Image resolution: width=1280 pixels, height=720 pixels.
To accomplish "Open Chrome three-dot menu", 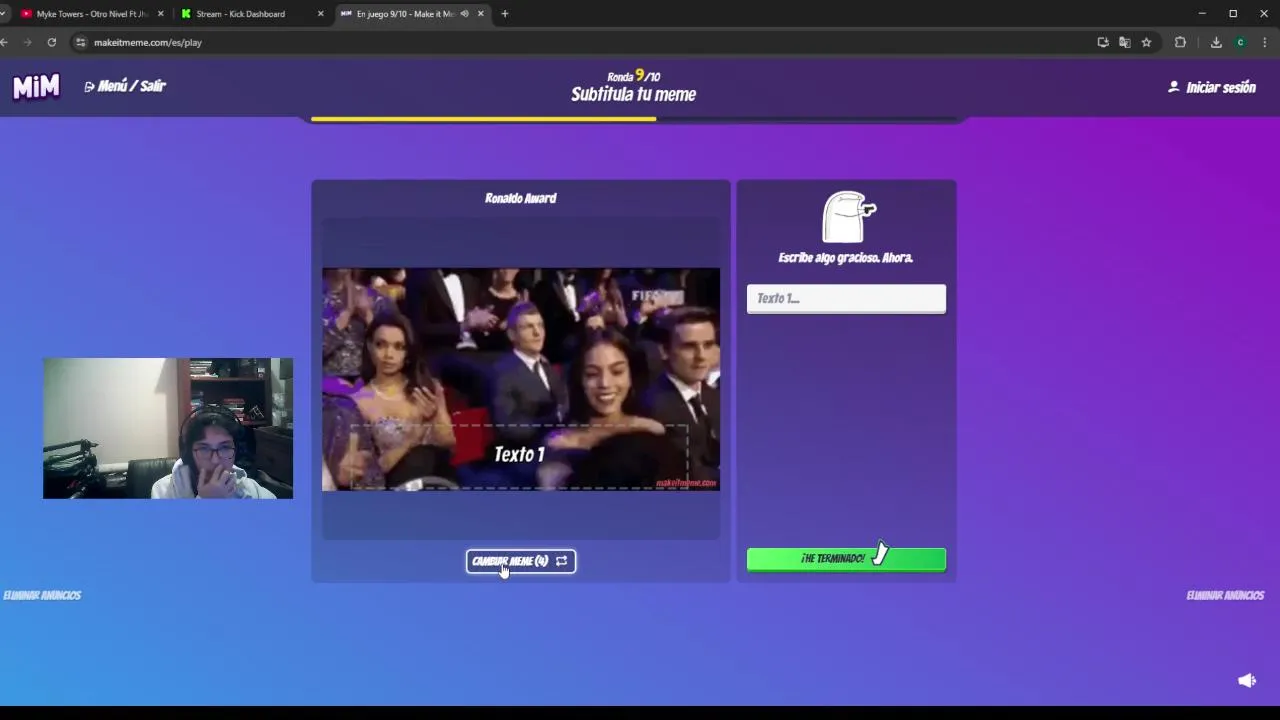I will coord(1265,42).
